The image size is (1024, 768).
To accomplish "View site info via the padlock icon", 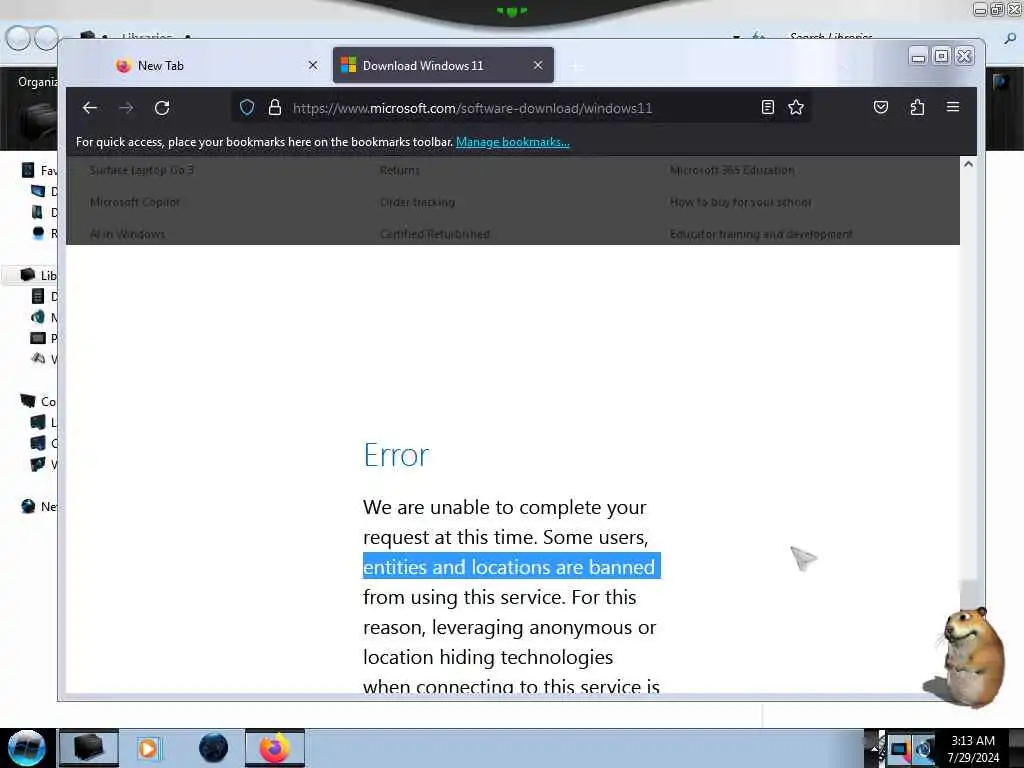I will 275,108.
